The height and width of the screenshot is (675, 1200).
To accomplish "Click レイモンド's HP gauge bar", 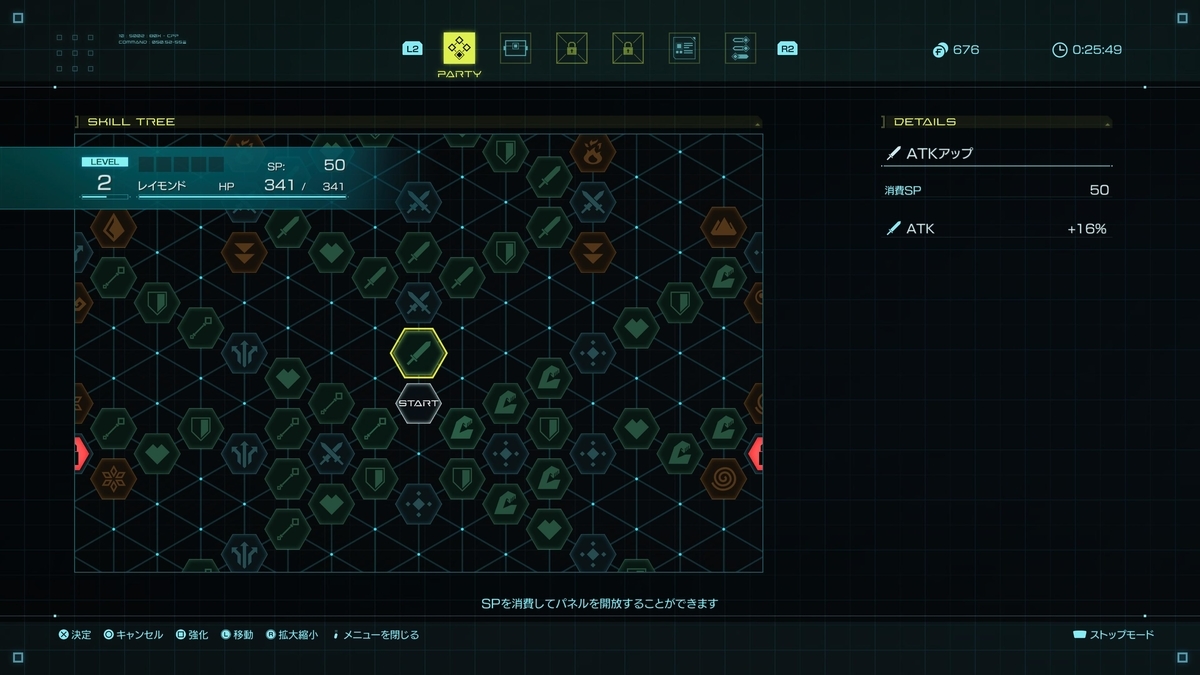I will 242,197.
